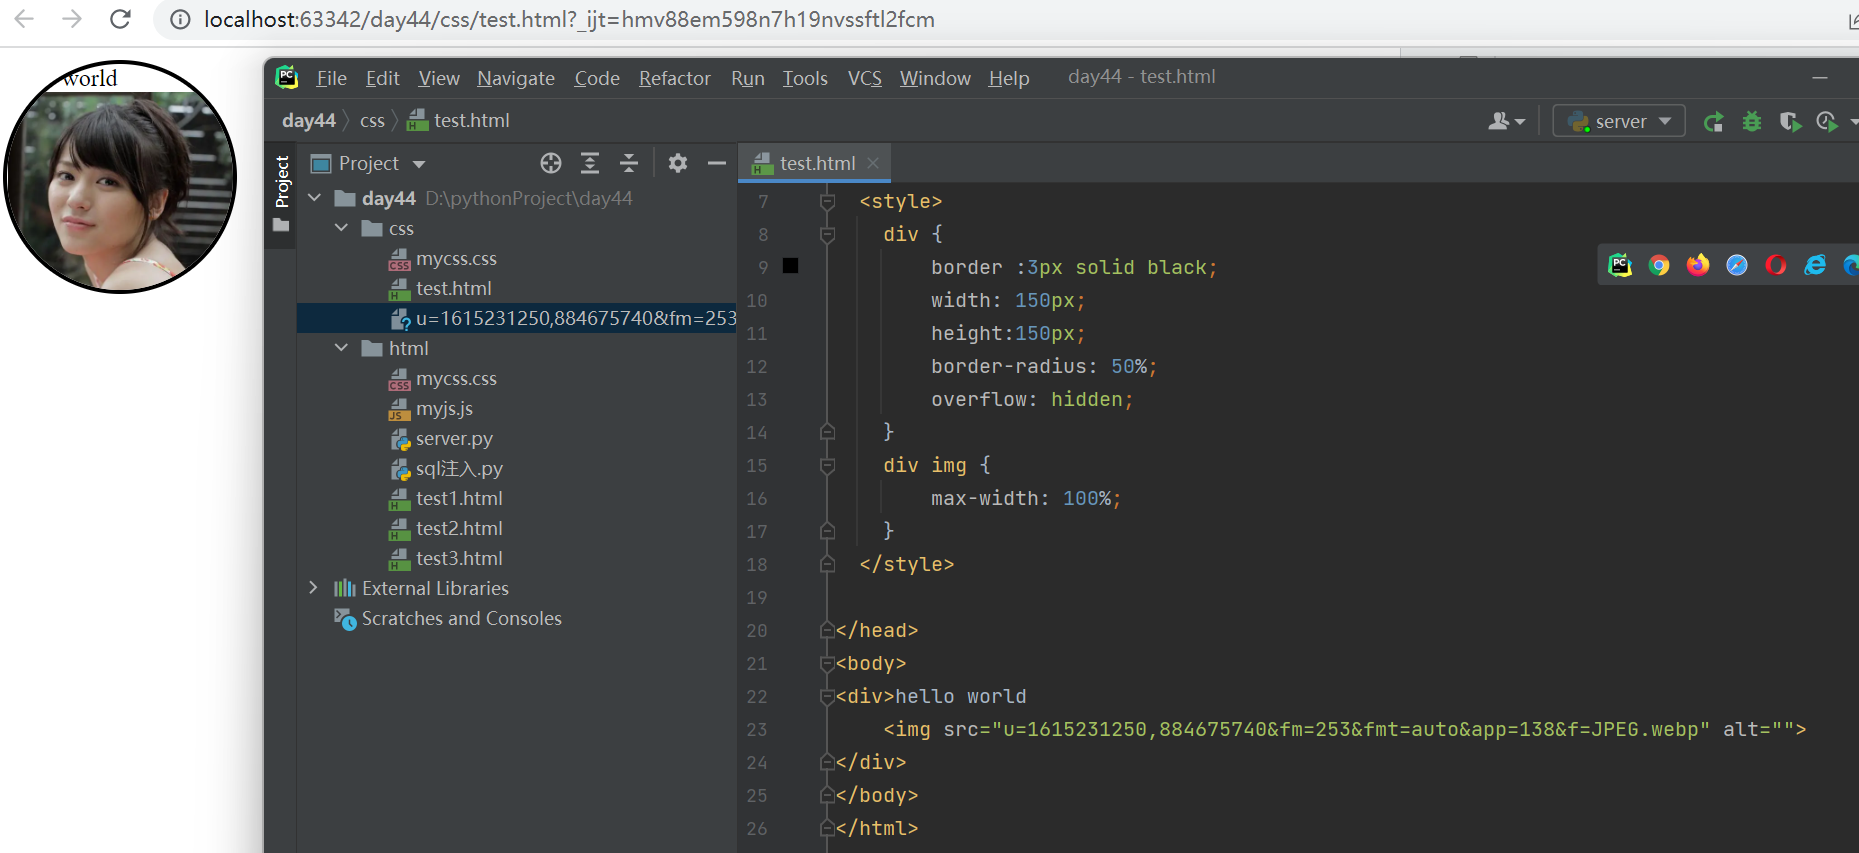The width and height of the screenshot is (1859, 853).
Task: Open the Navigate menu
Action: [x=516, y=78]
